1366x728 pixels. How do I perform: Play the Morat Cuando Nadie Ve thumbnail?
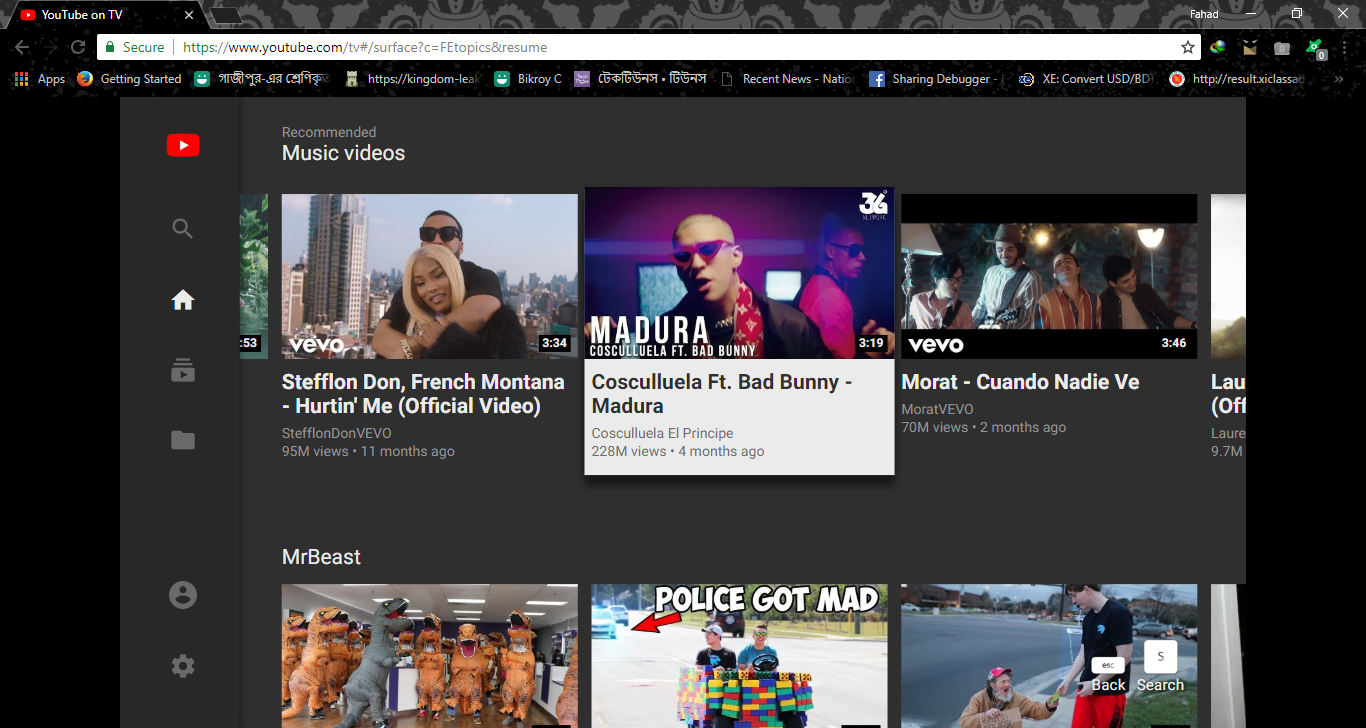pos(1049,276)
